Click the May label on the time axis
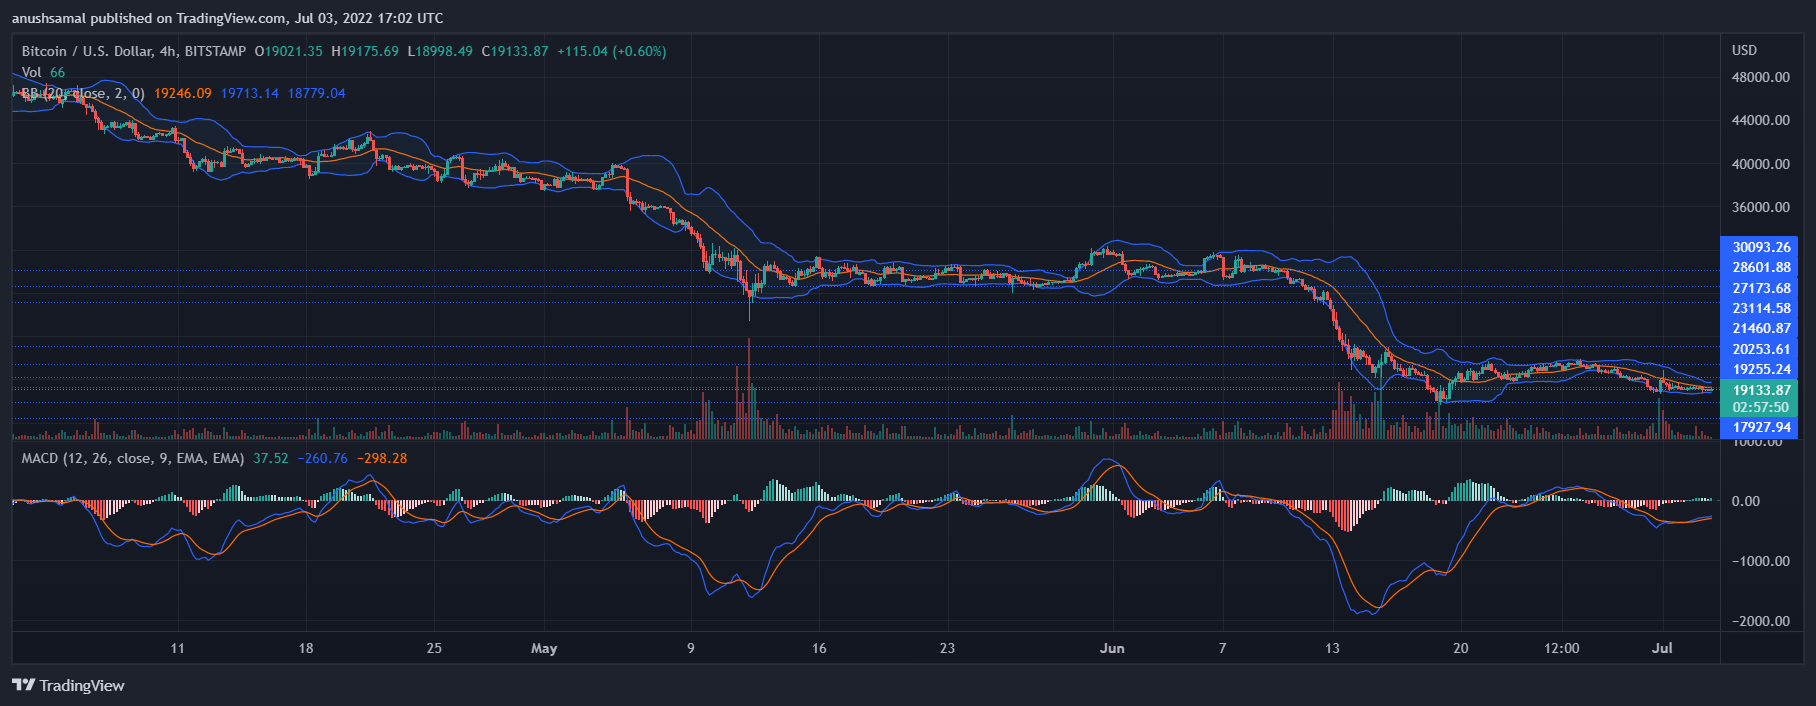 (x=544, y=648)
